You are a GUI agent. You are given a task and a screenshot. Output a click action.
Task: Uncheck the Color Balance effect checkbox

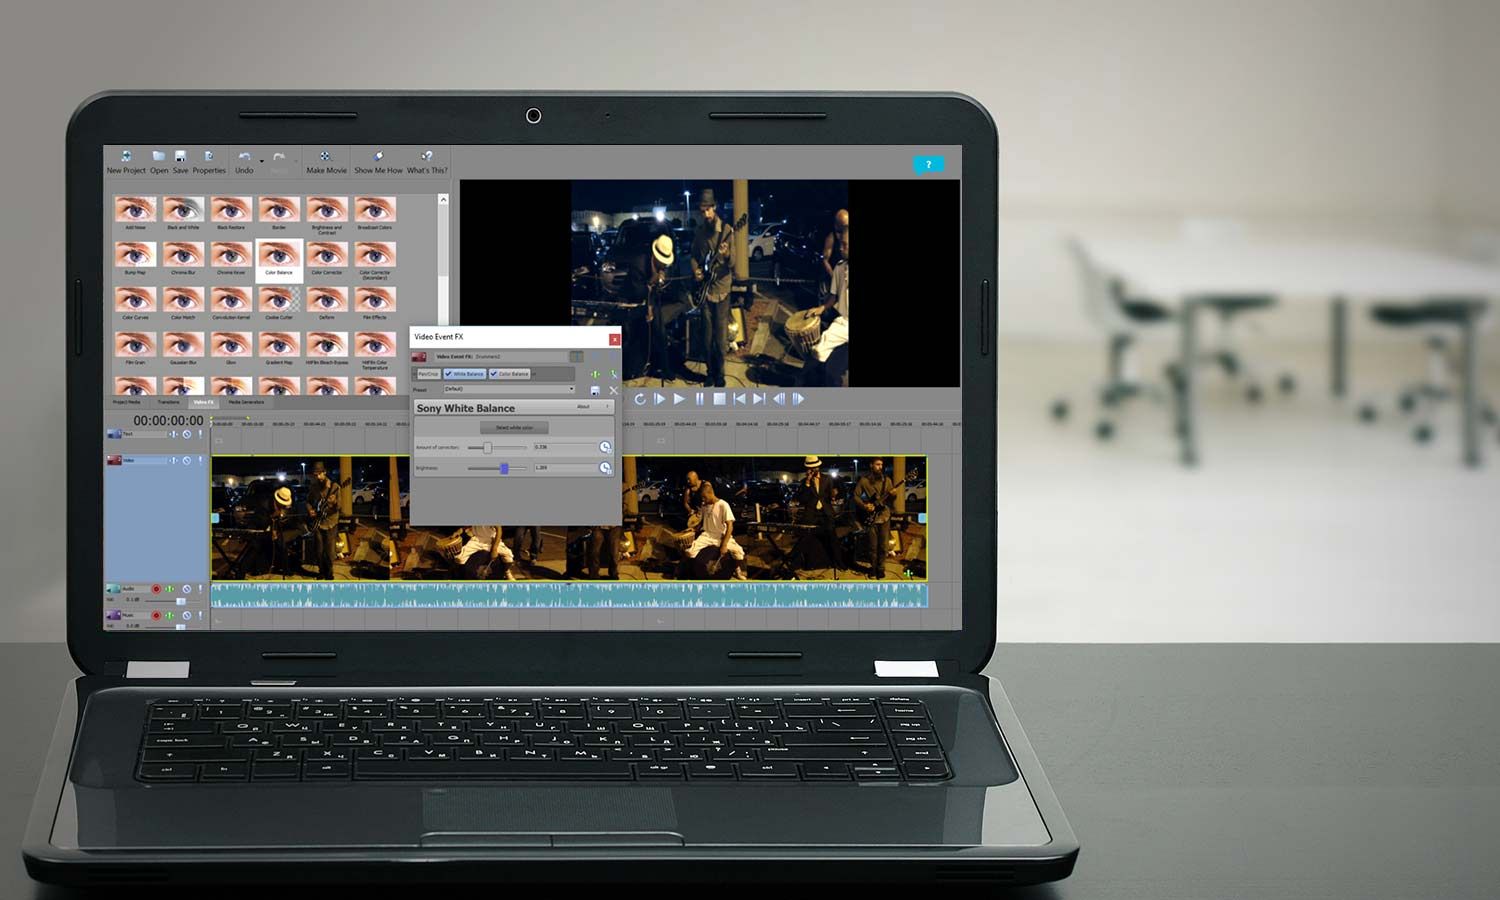point(494,374)
